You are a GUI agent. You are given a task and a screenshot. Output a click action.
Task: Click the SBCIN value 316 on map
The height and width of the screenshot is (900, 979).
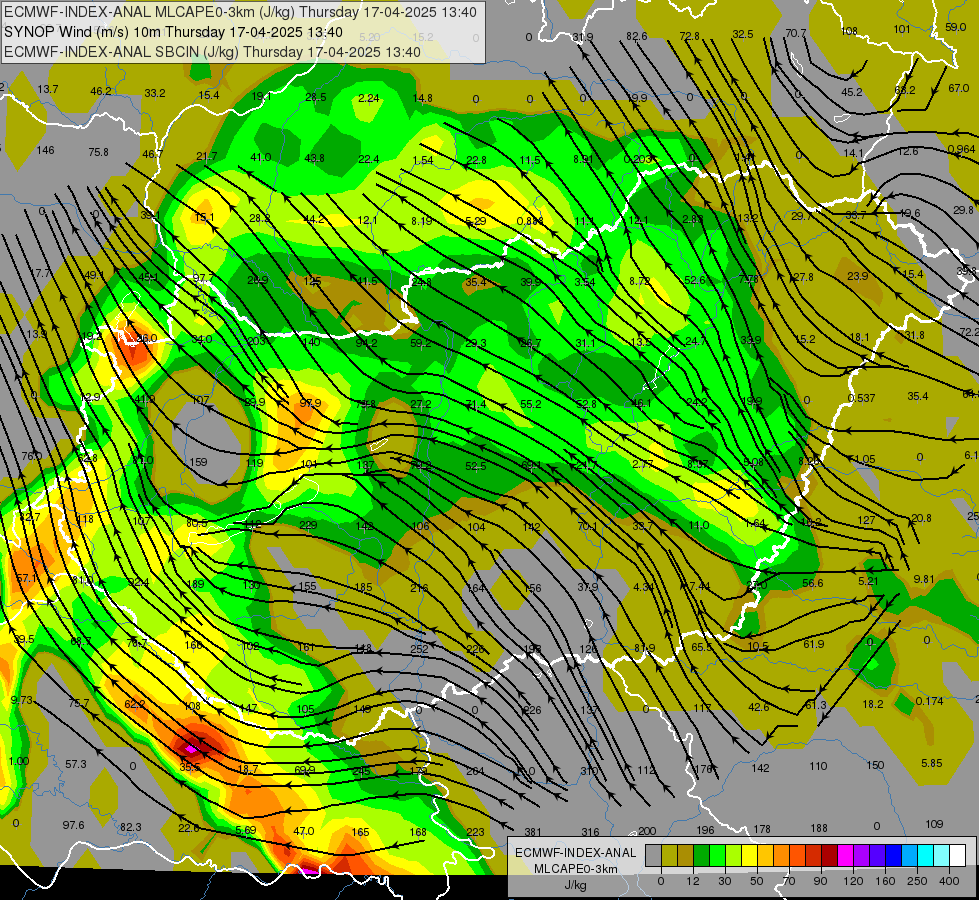click(x=590, y=831)
